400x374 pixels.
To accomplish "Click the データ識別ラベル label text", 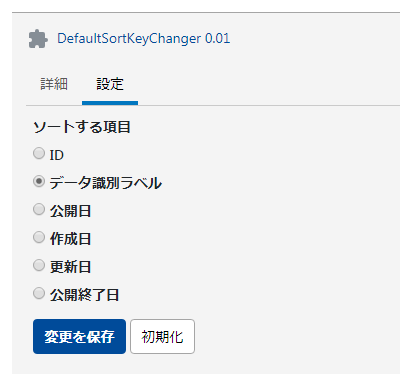I will pos(106,183).
